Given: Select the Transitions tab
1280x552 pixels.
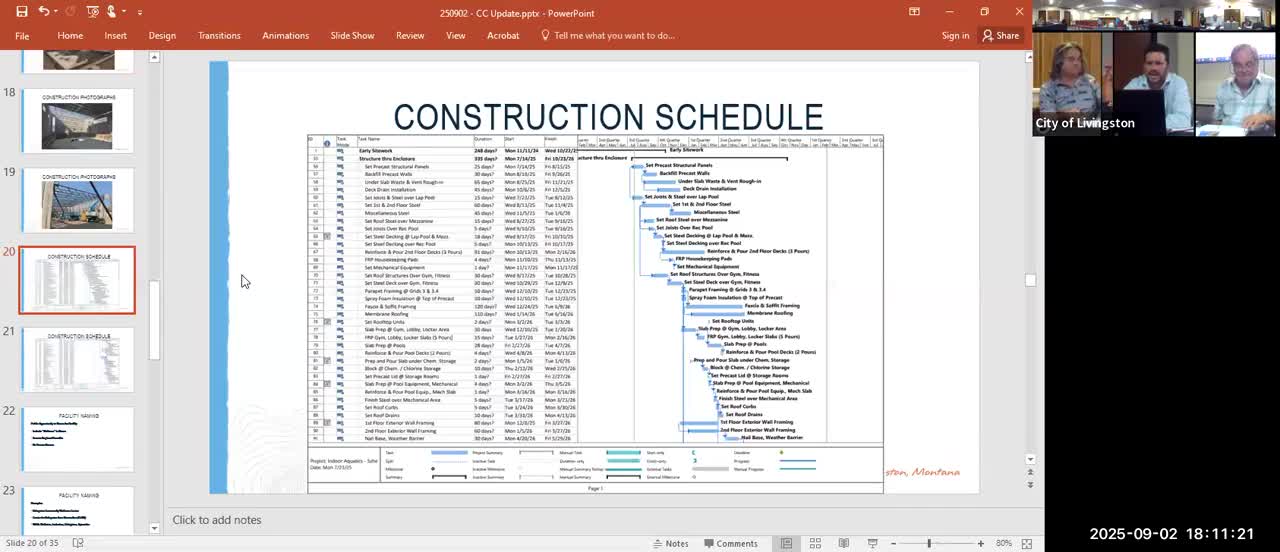Looking at the screenshot, I should point(219,35).
